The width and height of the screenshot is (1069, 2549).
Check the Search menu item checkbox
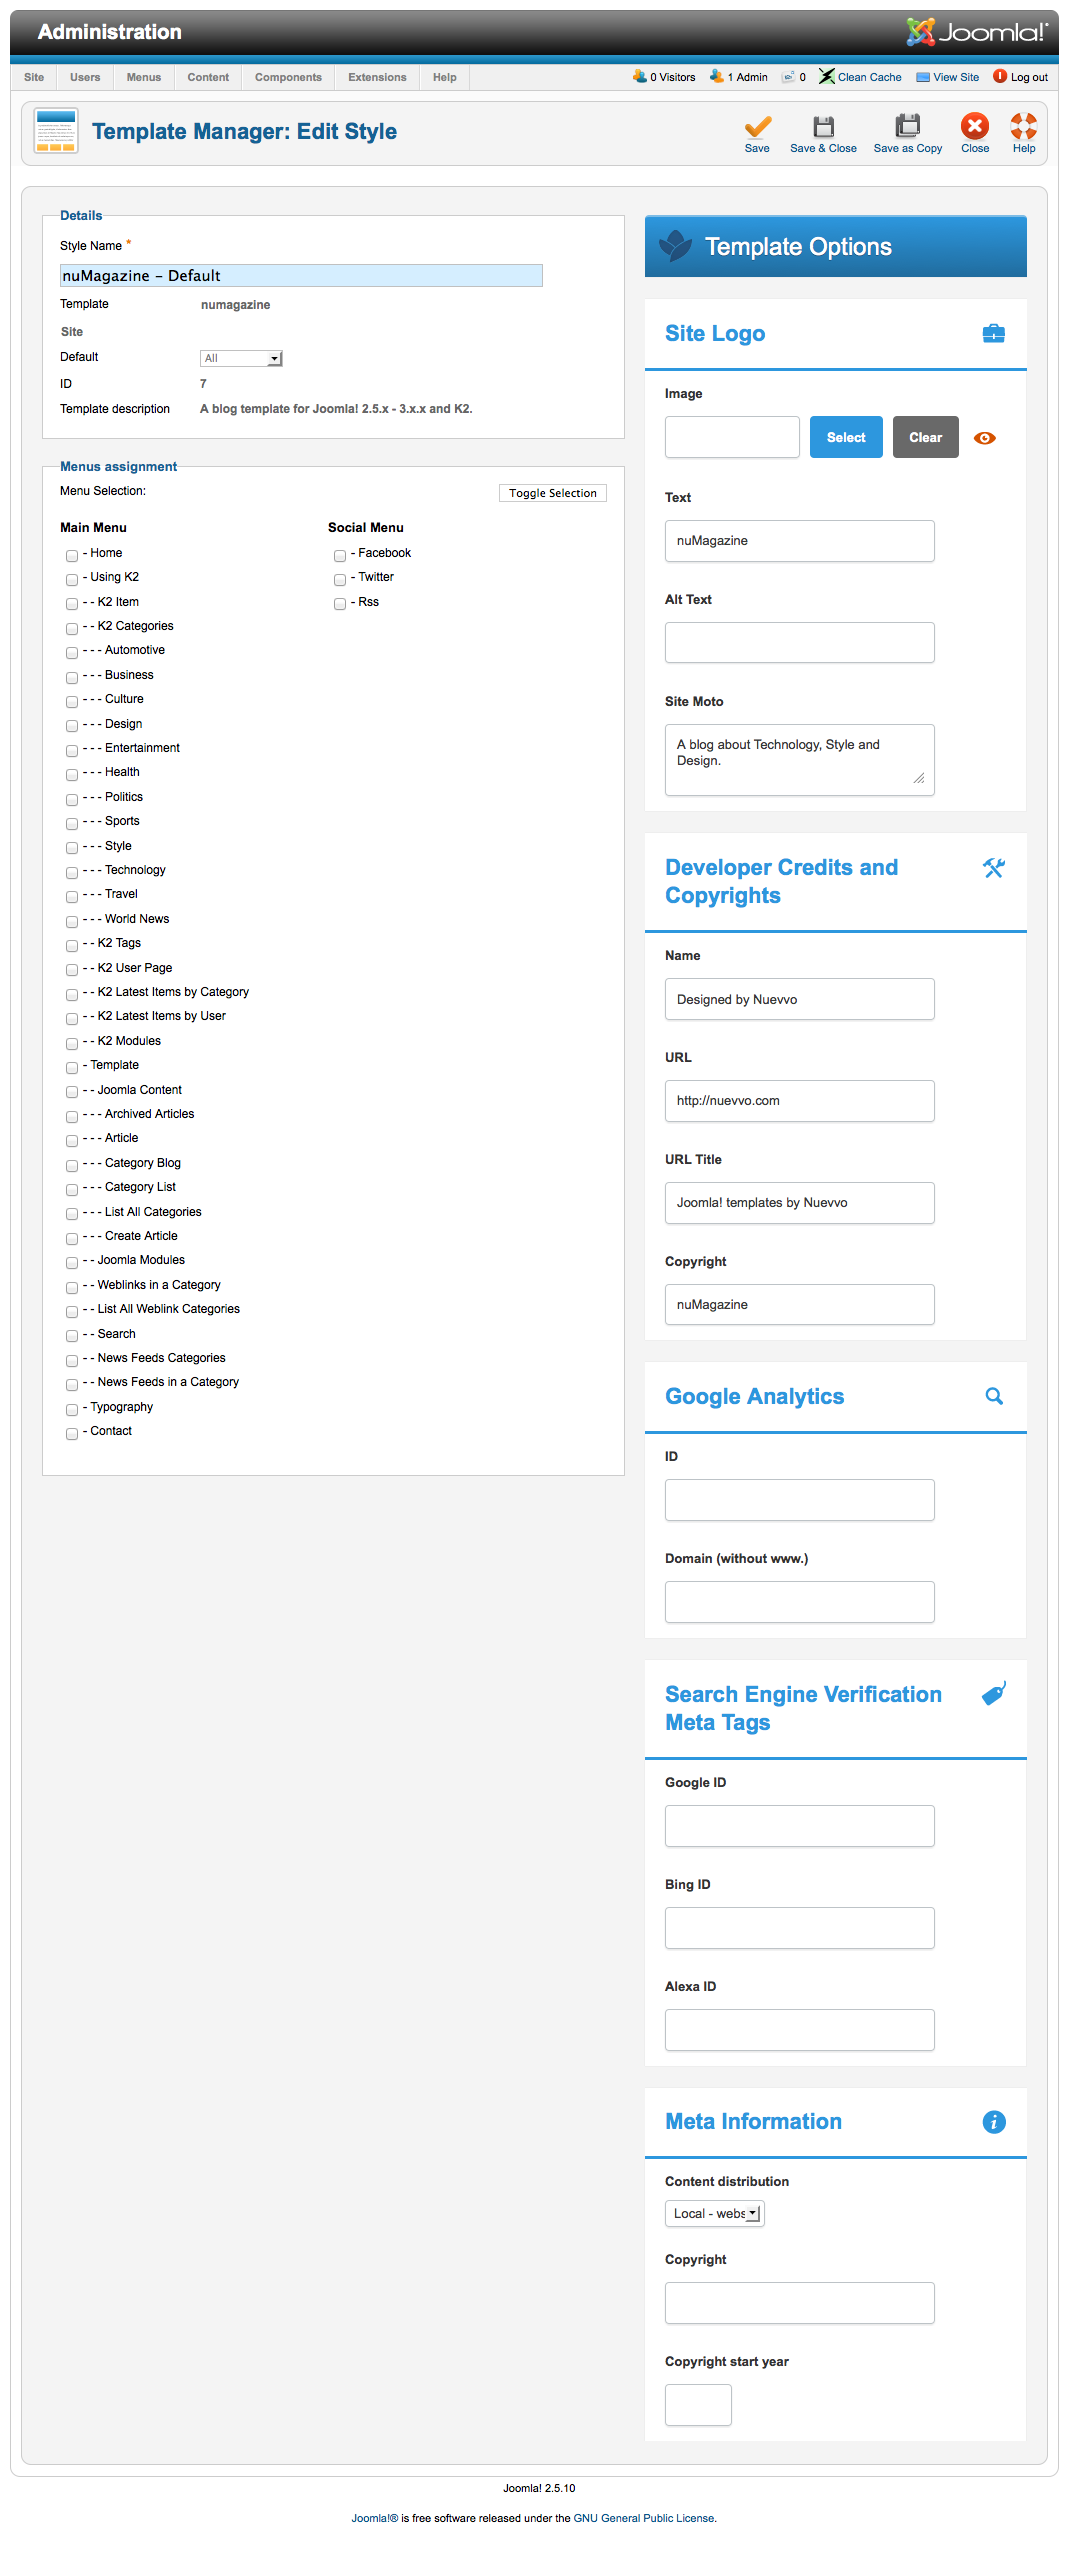click(72, 1336)
